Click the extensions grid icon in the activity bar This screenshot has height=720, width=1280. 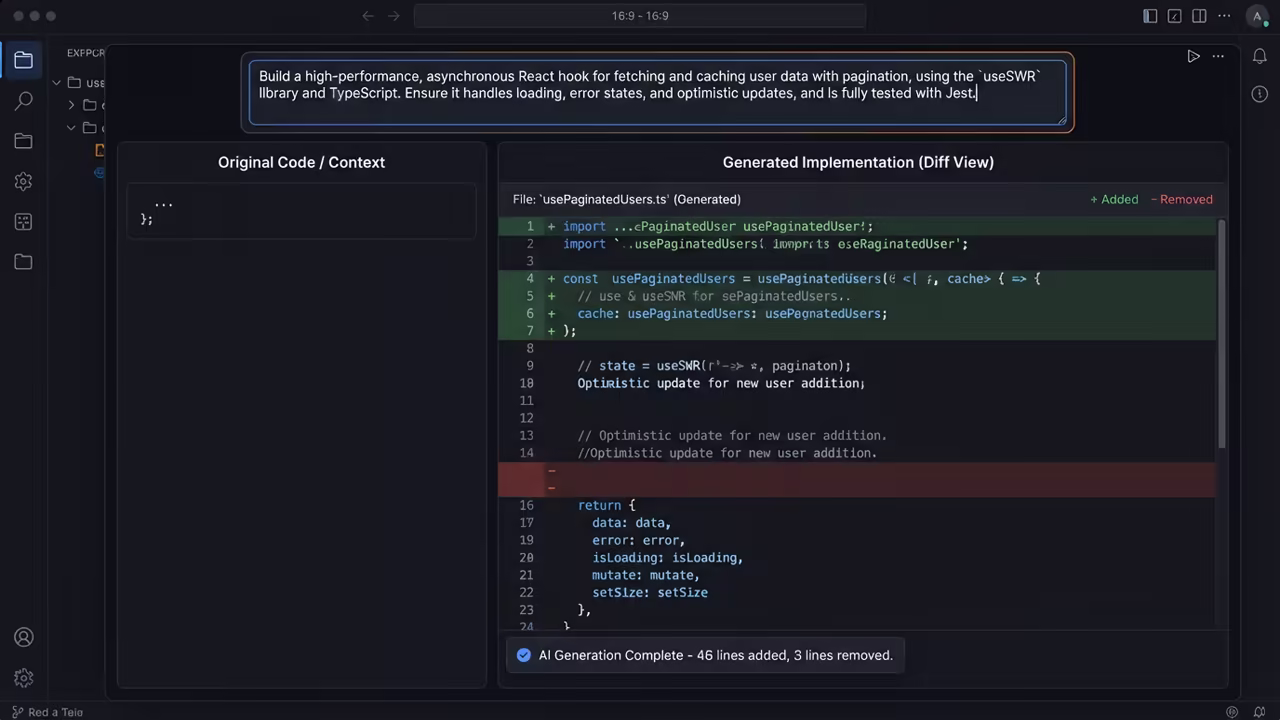23,222
